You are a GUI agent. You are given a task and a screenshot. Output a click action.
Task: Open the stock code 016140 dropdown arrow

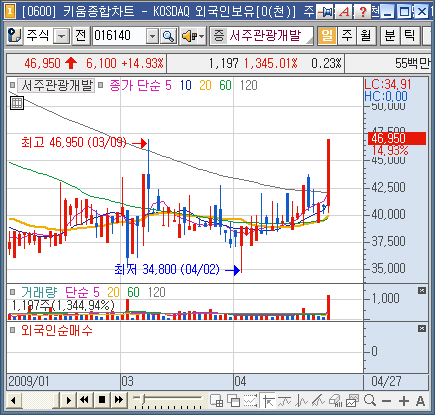(152, 36)
